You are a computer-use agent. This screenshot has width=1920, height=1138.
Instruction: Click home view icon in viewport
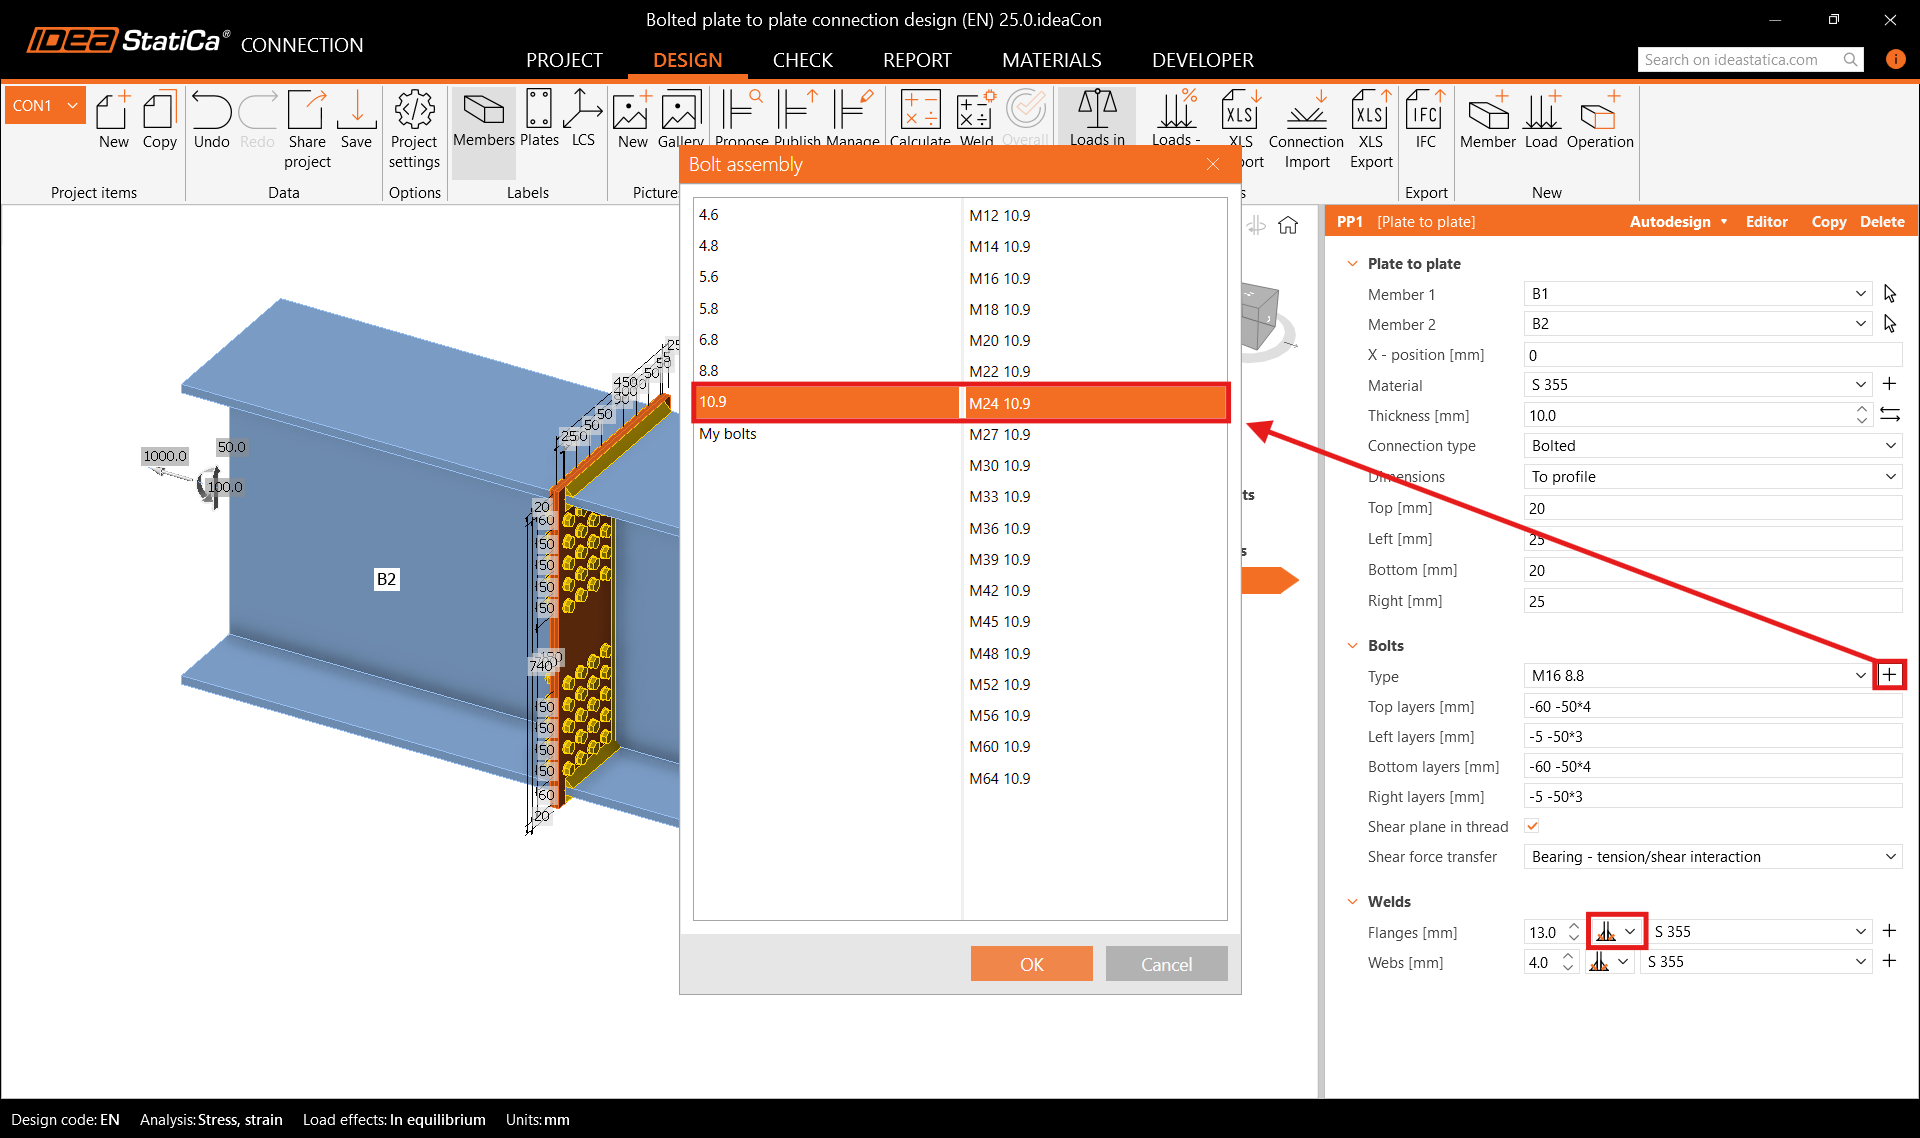click(1288, 225)
